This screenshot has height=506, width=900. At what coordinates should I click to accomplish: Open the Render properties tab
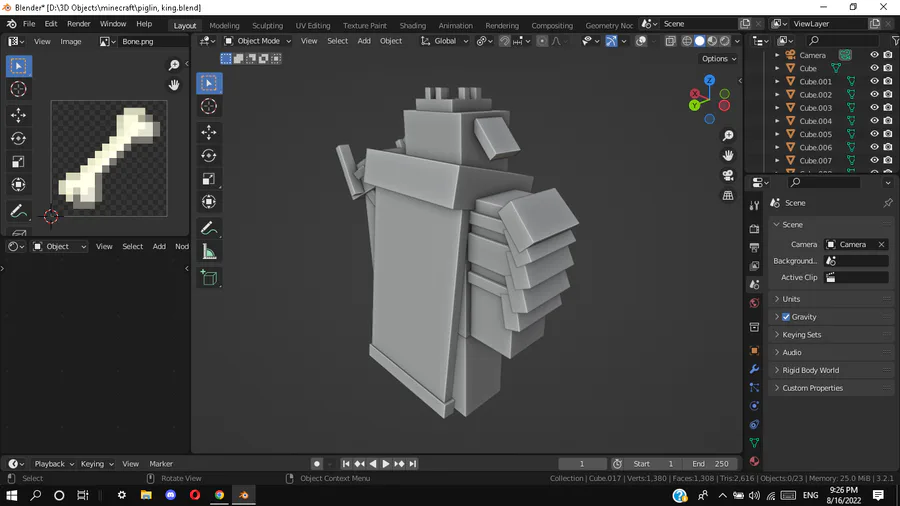tap(754, 229)
